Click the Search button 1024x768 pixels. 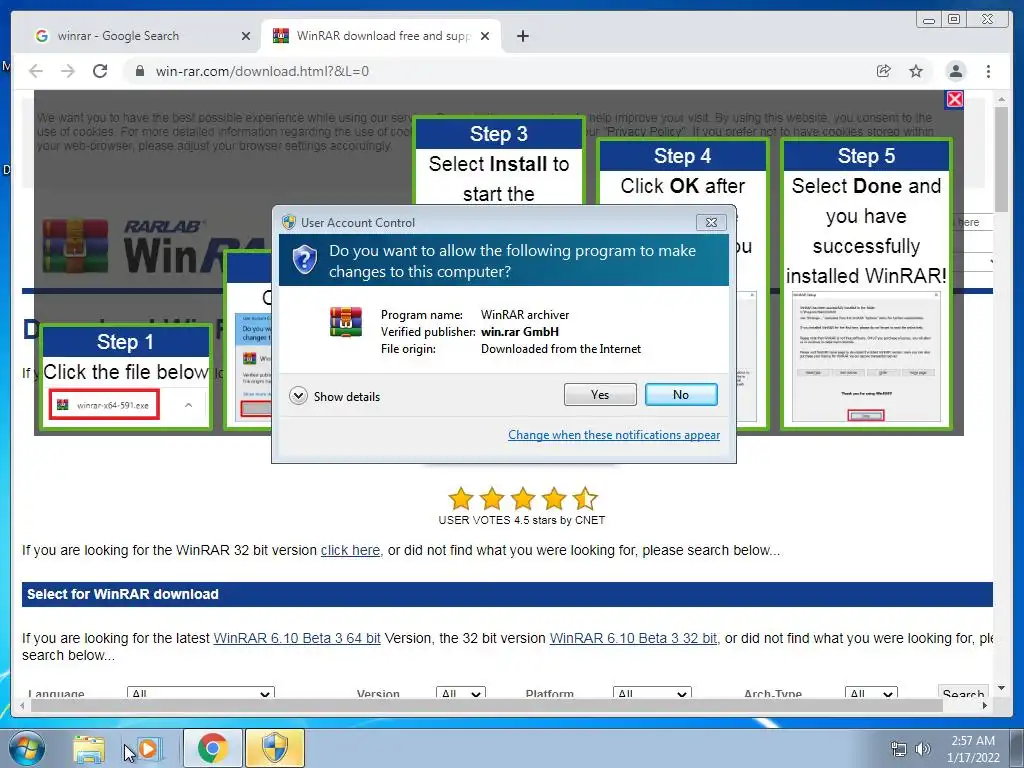[x=963, y=693]
